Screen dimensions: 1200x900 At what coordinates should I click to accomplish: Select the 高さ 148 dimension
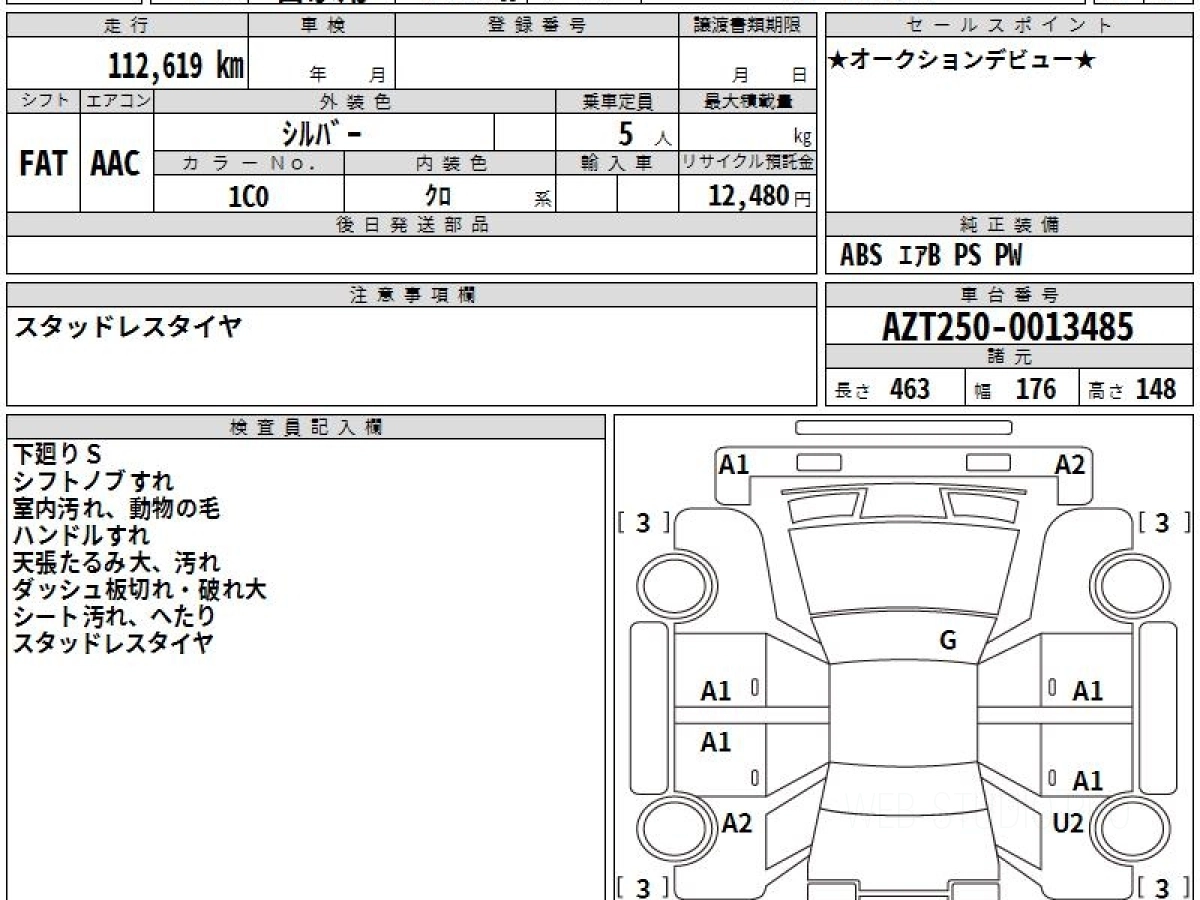pos(1132,389)
